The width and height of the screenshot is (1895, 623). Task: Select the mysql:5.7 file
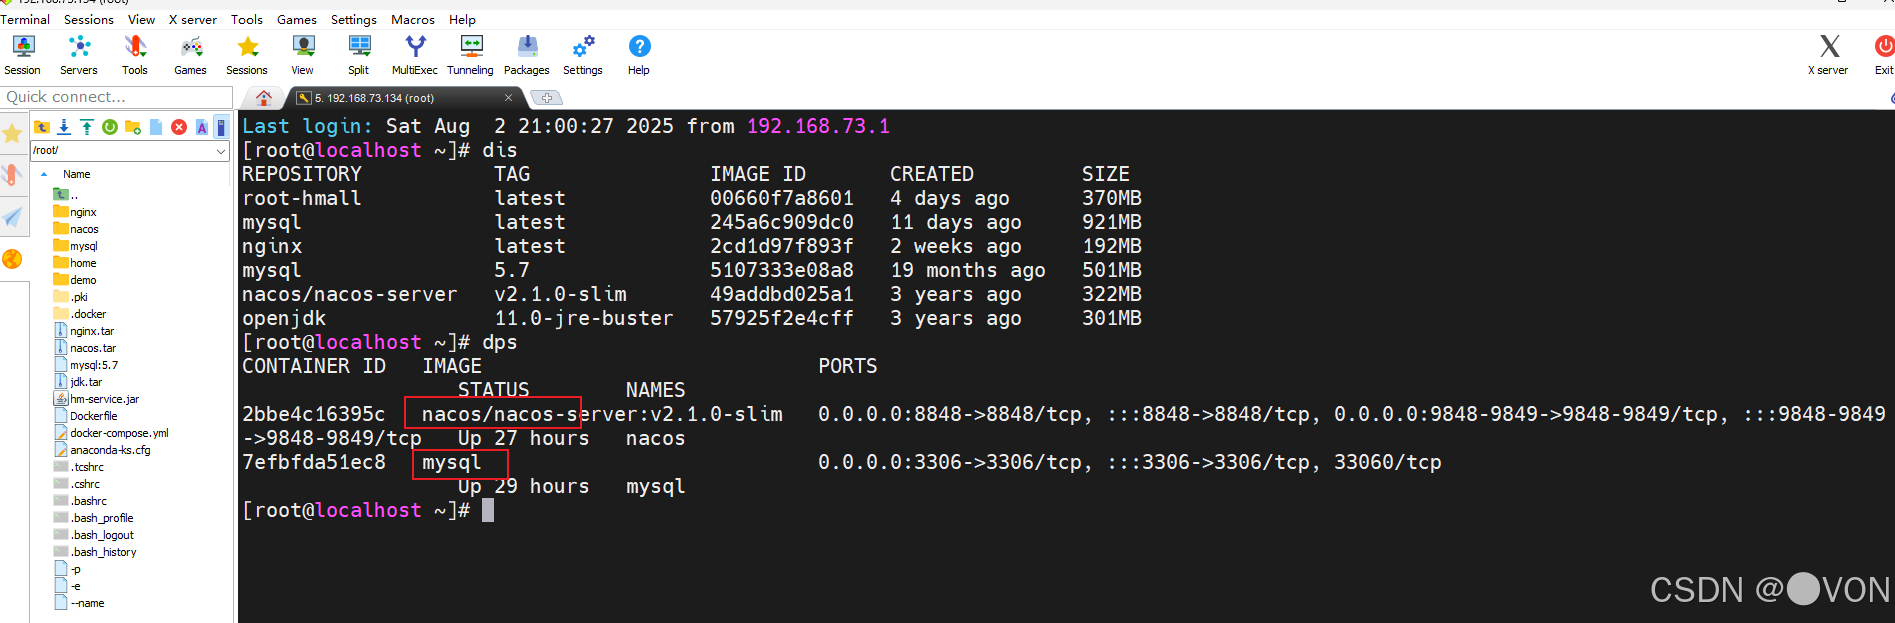87,365
